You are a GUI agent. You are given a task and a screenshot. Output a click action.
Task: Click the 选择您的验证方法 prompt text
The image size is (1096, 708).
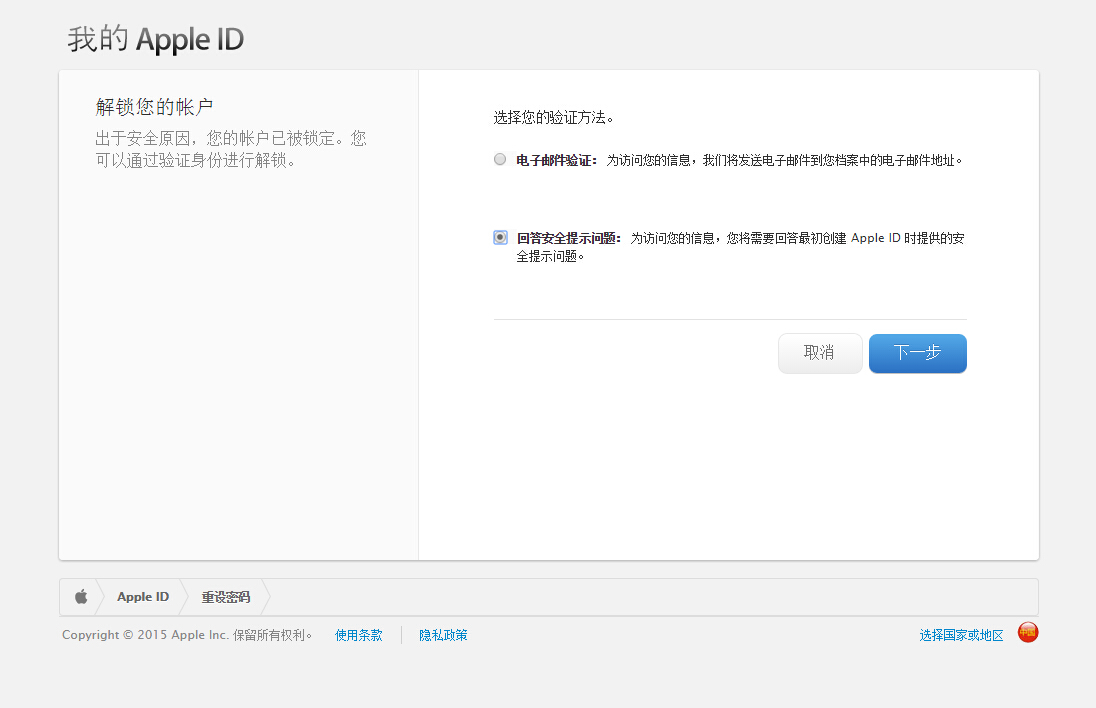tap(554, 117)
